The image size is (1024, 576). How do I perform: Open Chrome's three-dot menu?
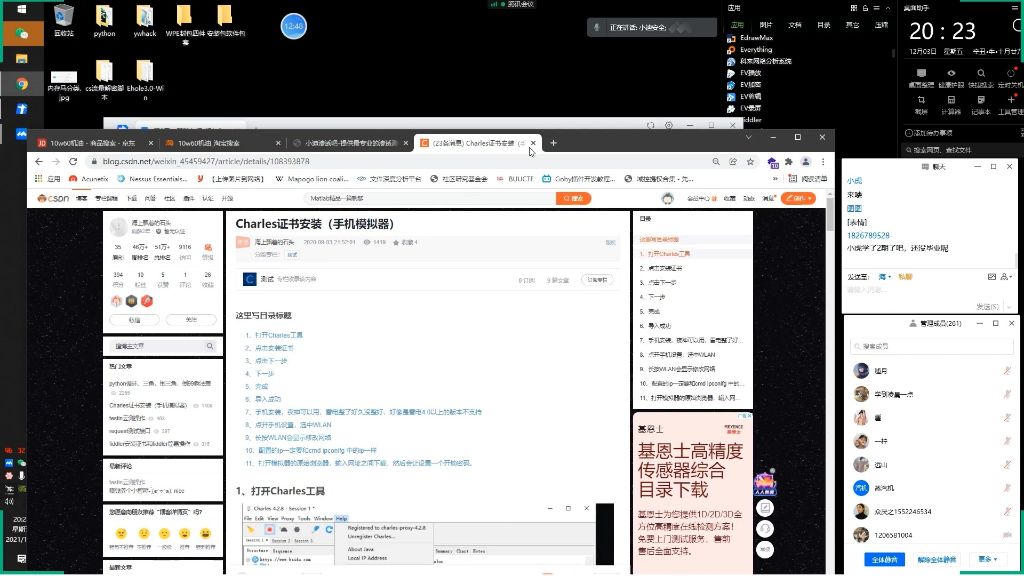tap(823, 161)
